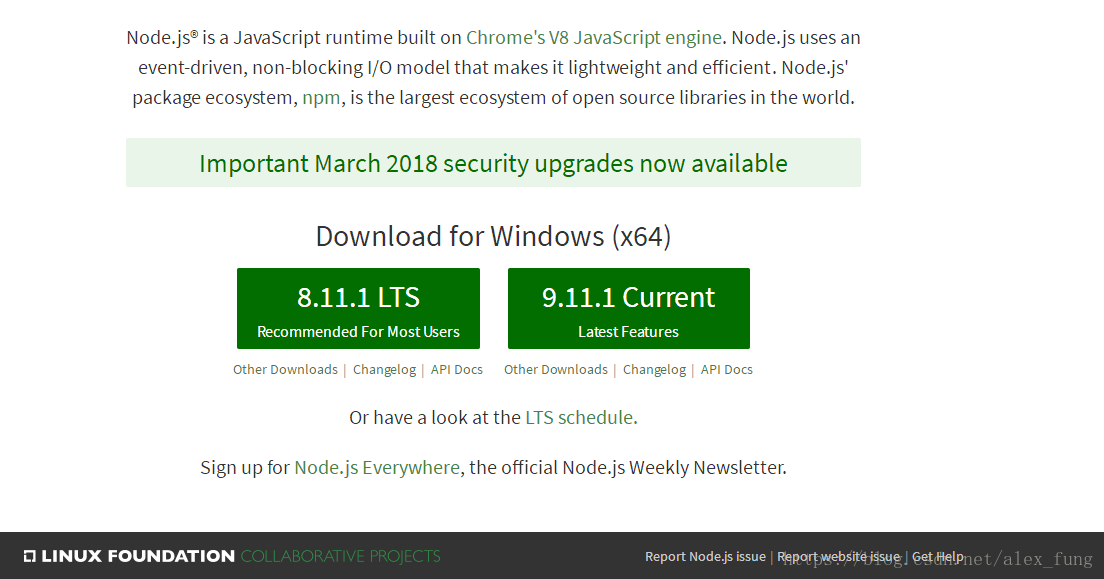View Changelog under the 9.11.1 Current button
Image resolution: width=1104 pixels, height=579 pixels.
[x=654, y=370]
